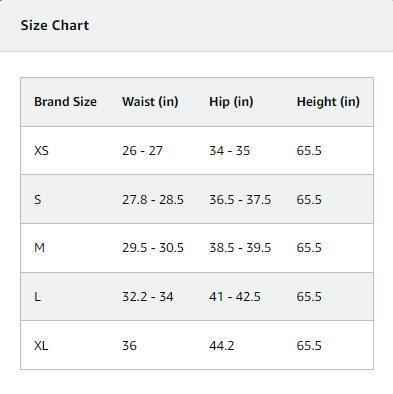Select the XL size row label
The width and height of the screenshot is (393, 394).
point(41,346)
